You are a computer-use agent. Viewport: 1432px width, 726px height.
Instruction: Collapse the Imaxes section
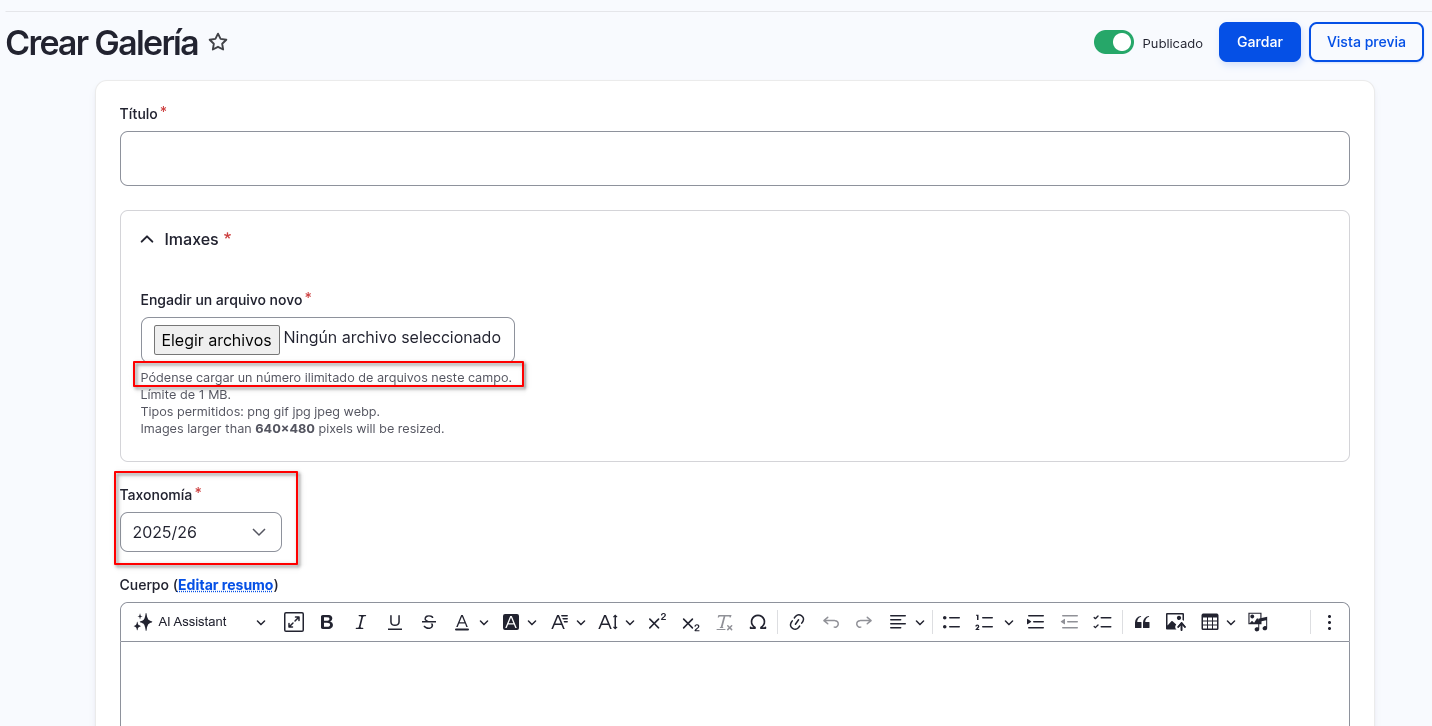(x=147, y=239)
